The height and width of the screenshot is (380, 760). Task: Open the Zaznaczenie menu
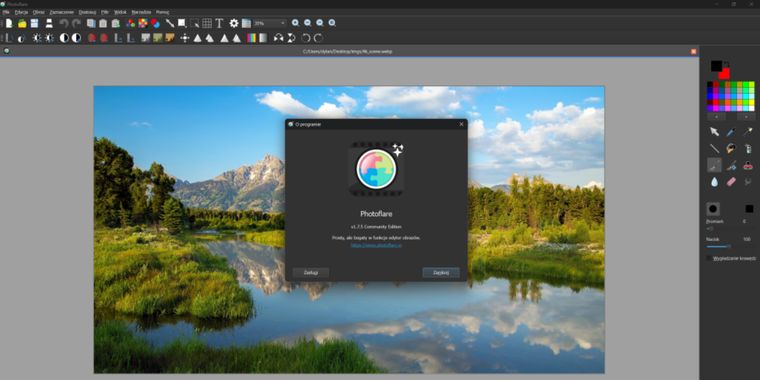pos(62,12)
